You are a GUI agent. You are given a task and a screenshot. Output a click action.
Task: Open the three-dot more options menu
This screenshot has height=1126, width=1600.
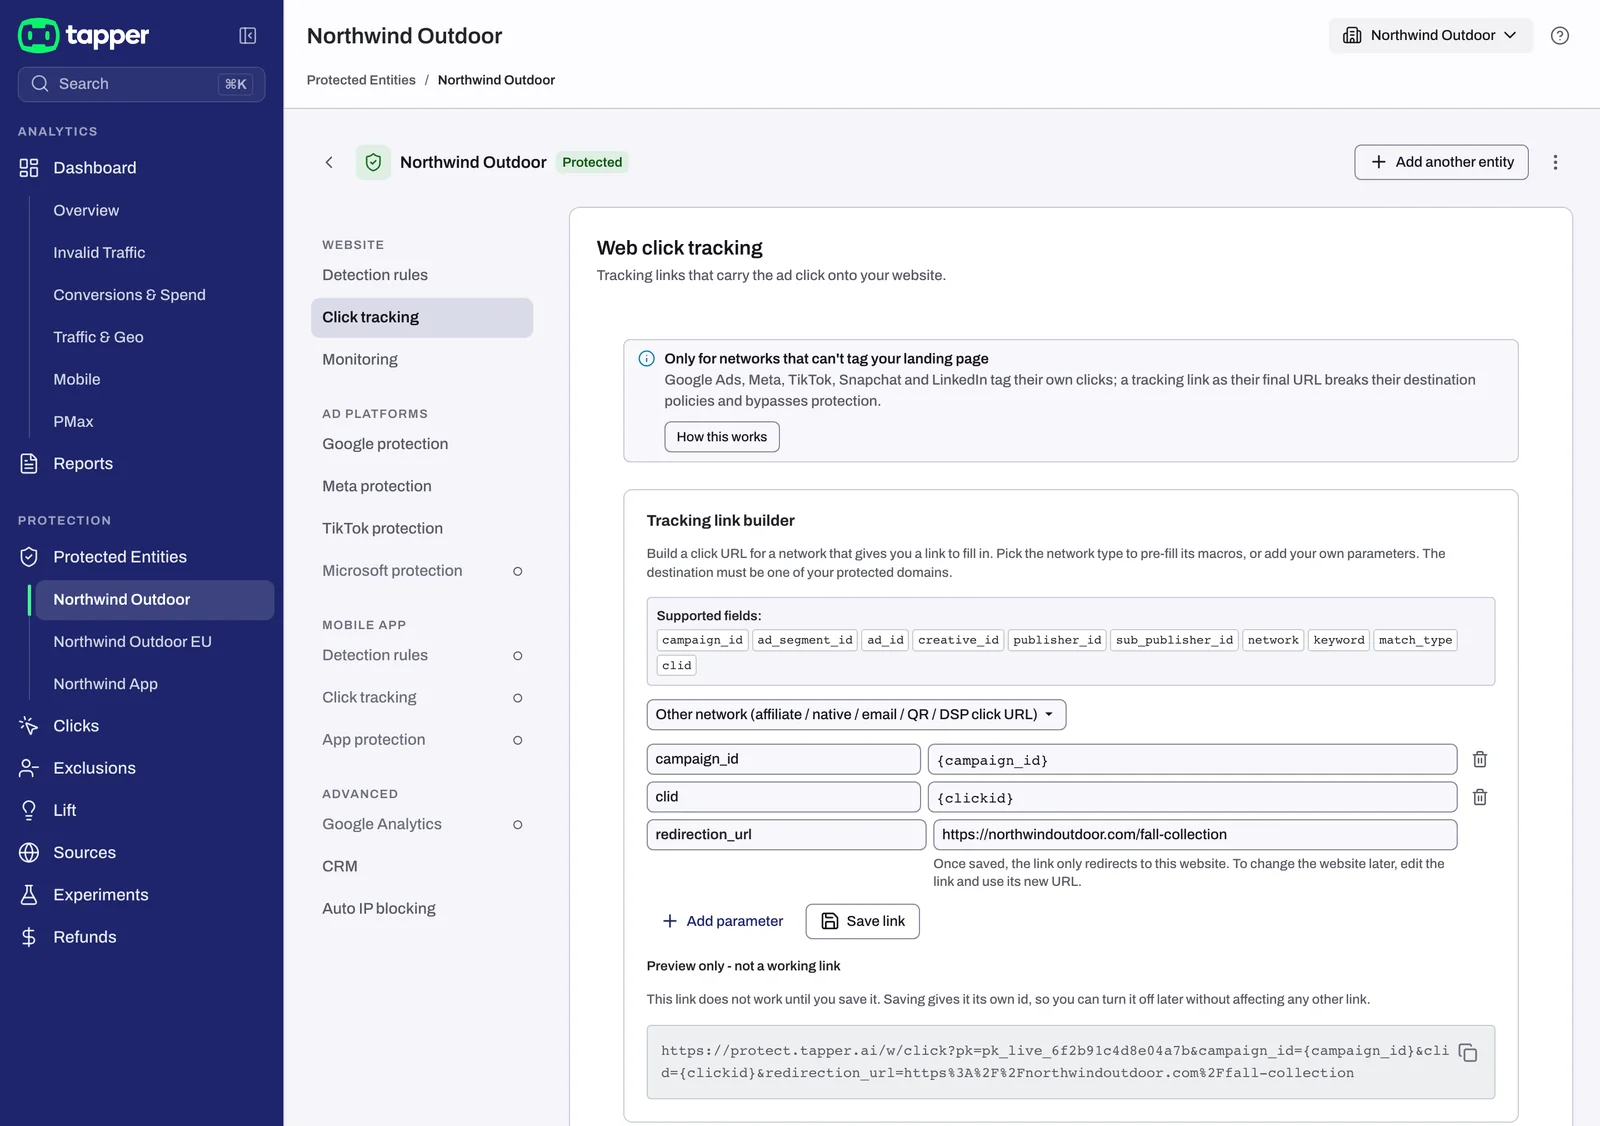click(1555, 162)
